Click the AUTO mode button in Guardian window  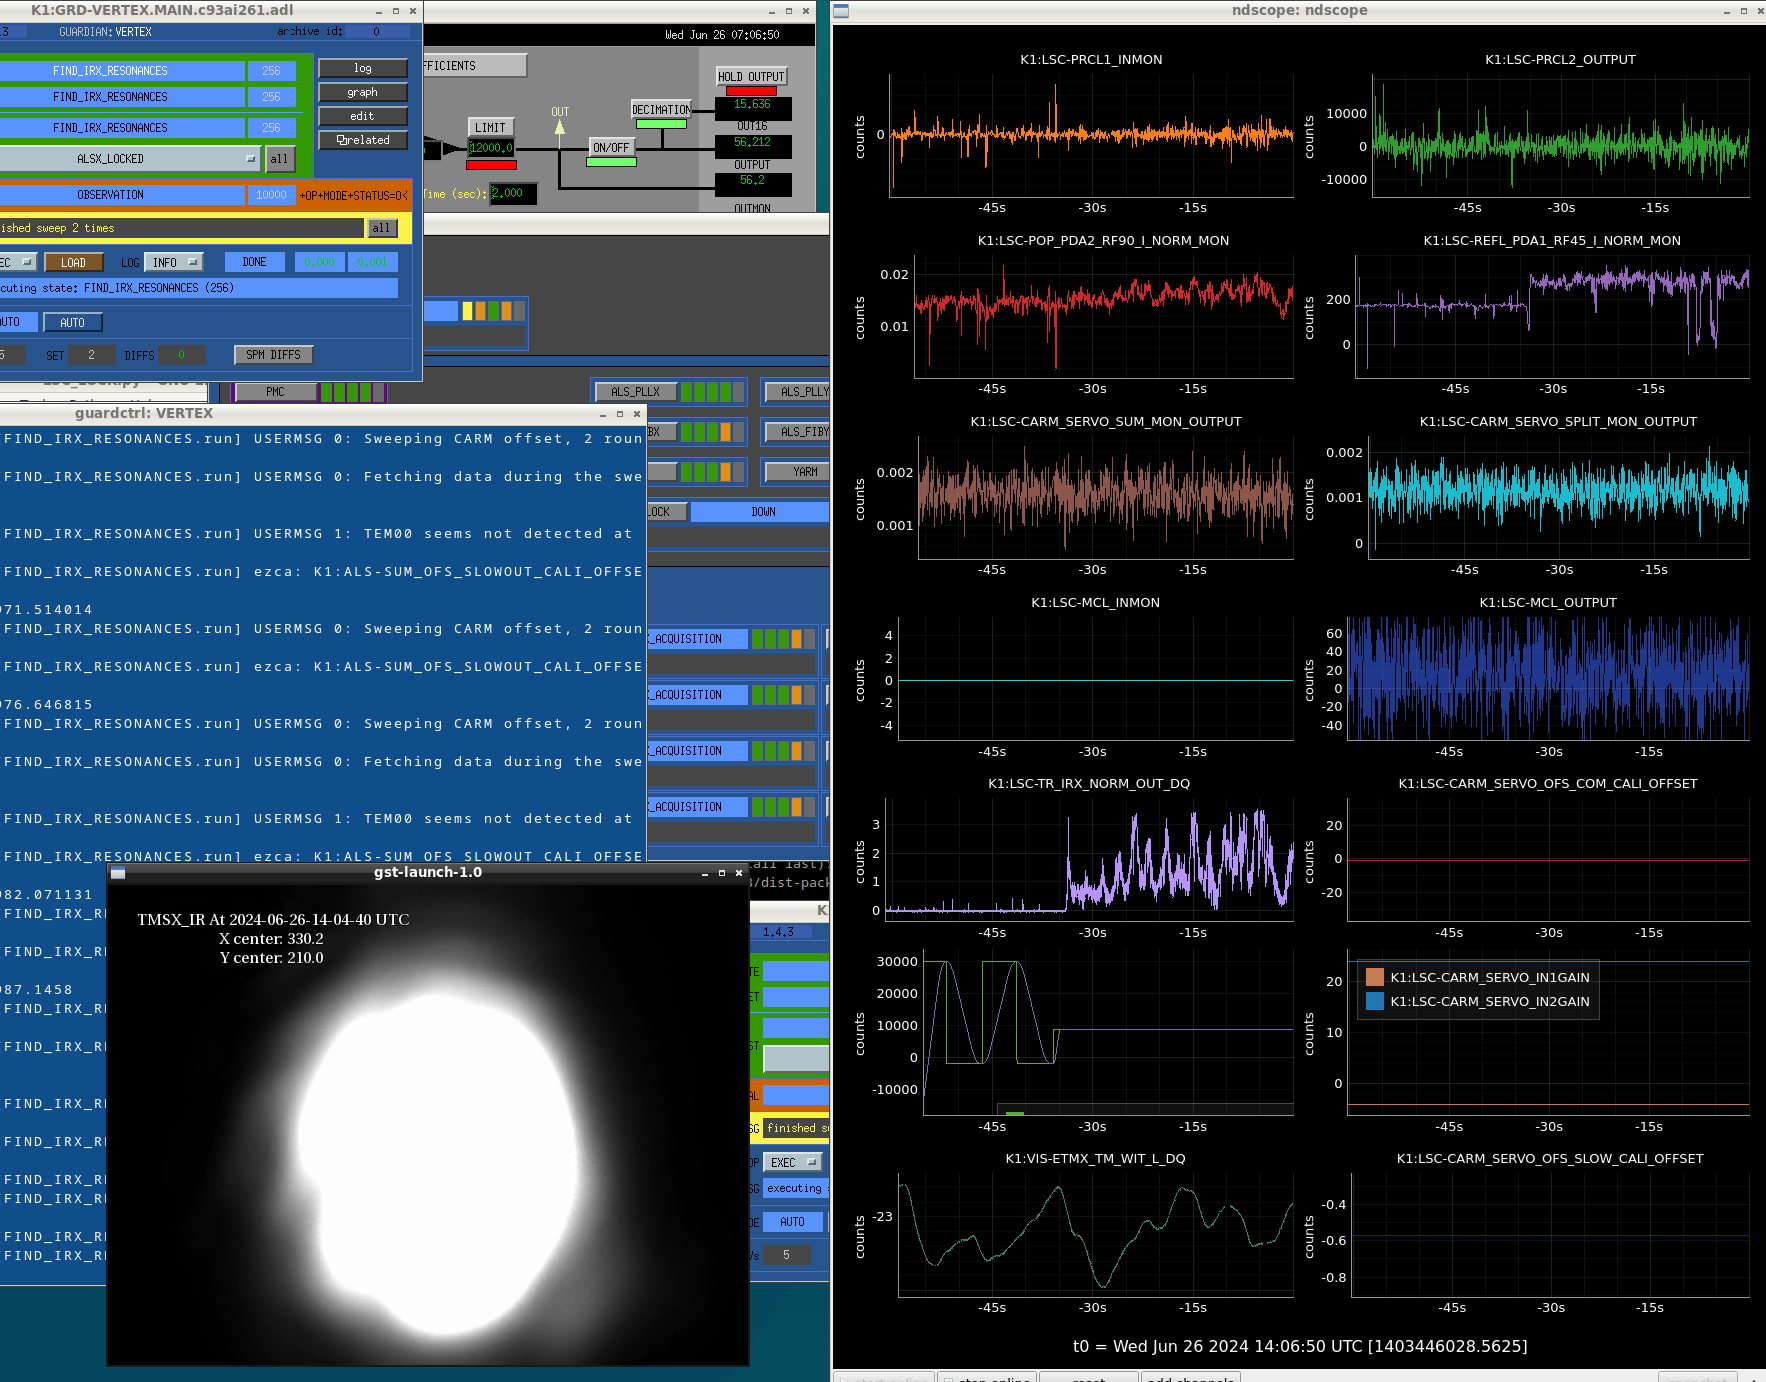click(x=72, y=322)
